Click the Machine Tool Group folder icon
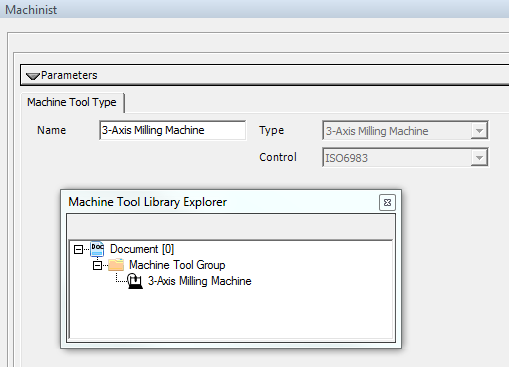The width and height of the screenshot is (509, 367). click(116, 265)
